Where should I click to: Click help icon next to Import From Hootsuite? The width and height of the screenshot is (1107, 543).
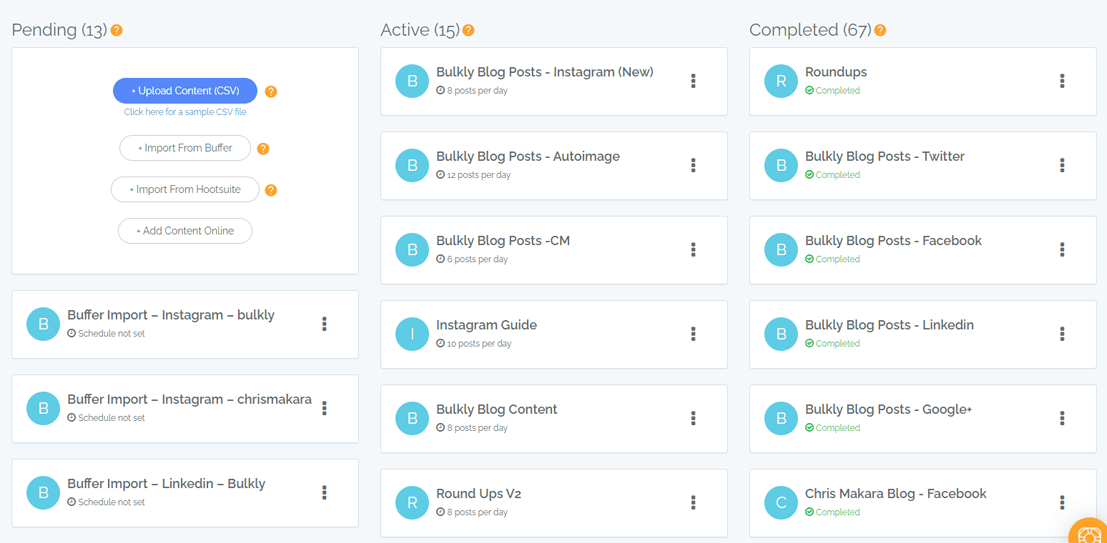[271, 190]
